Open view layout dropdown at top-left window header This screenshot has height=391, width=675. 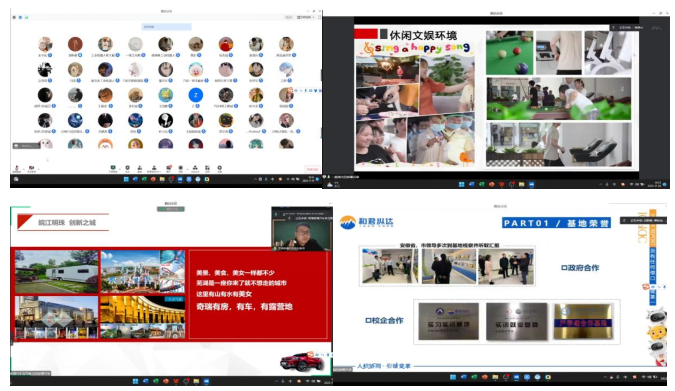pos(305,17)
